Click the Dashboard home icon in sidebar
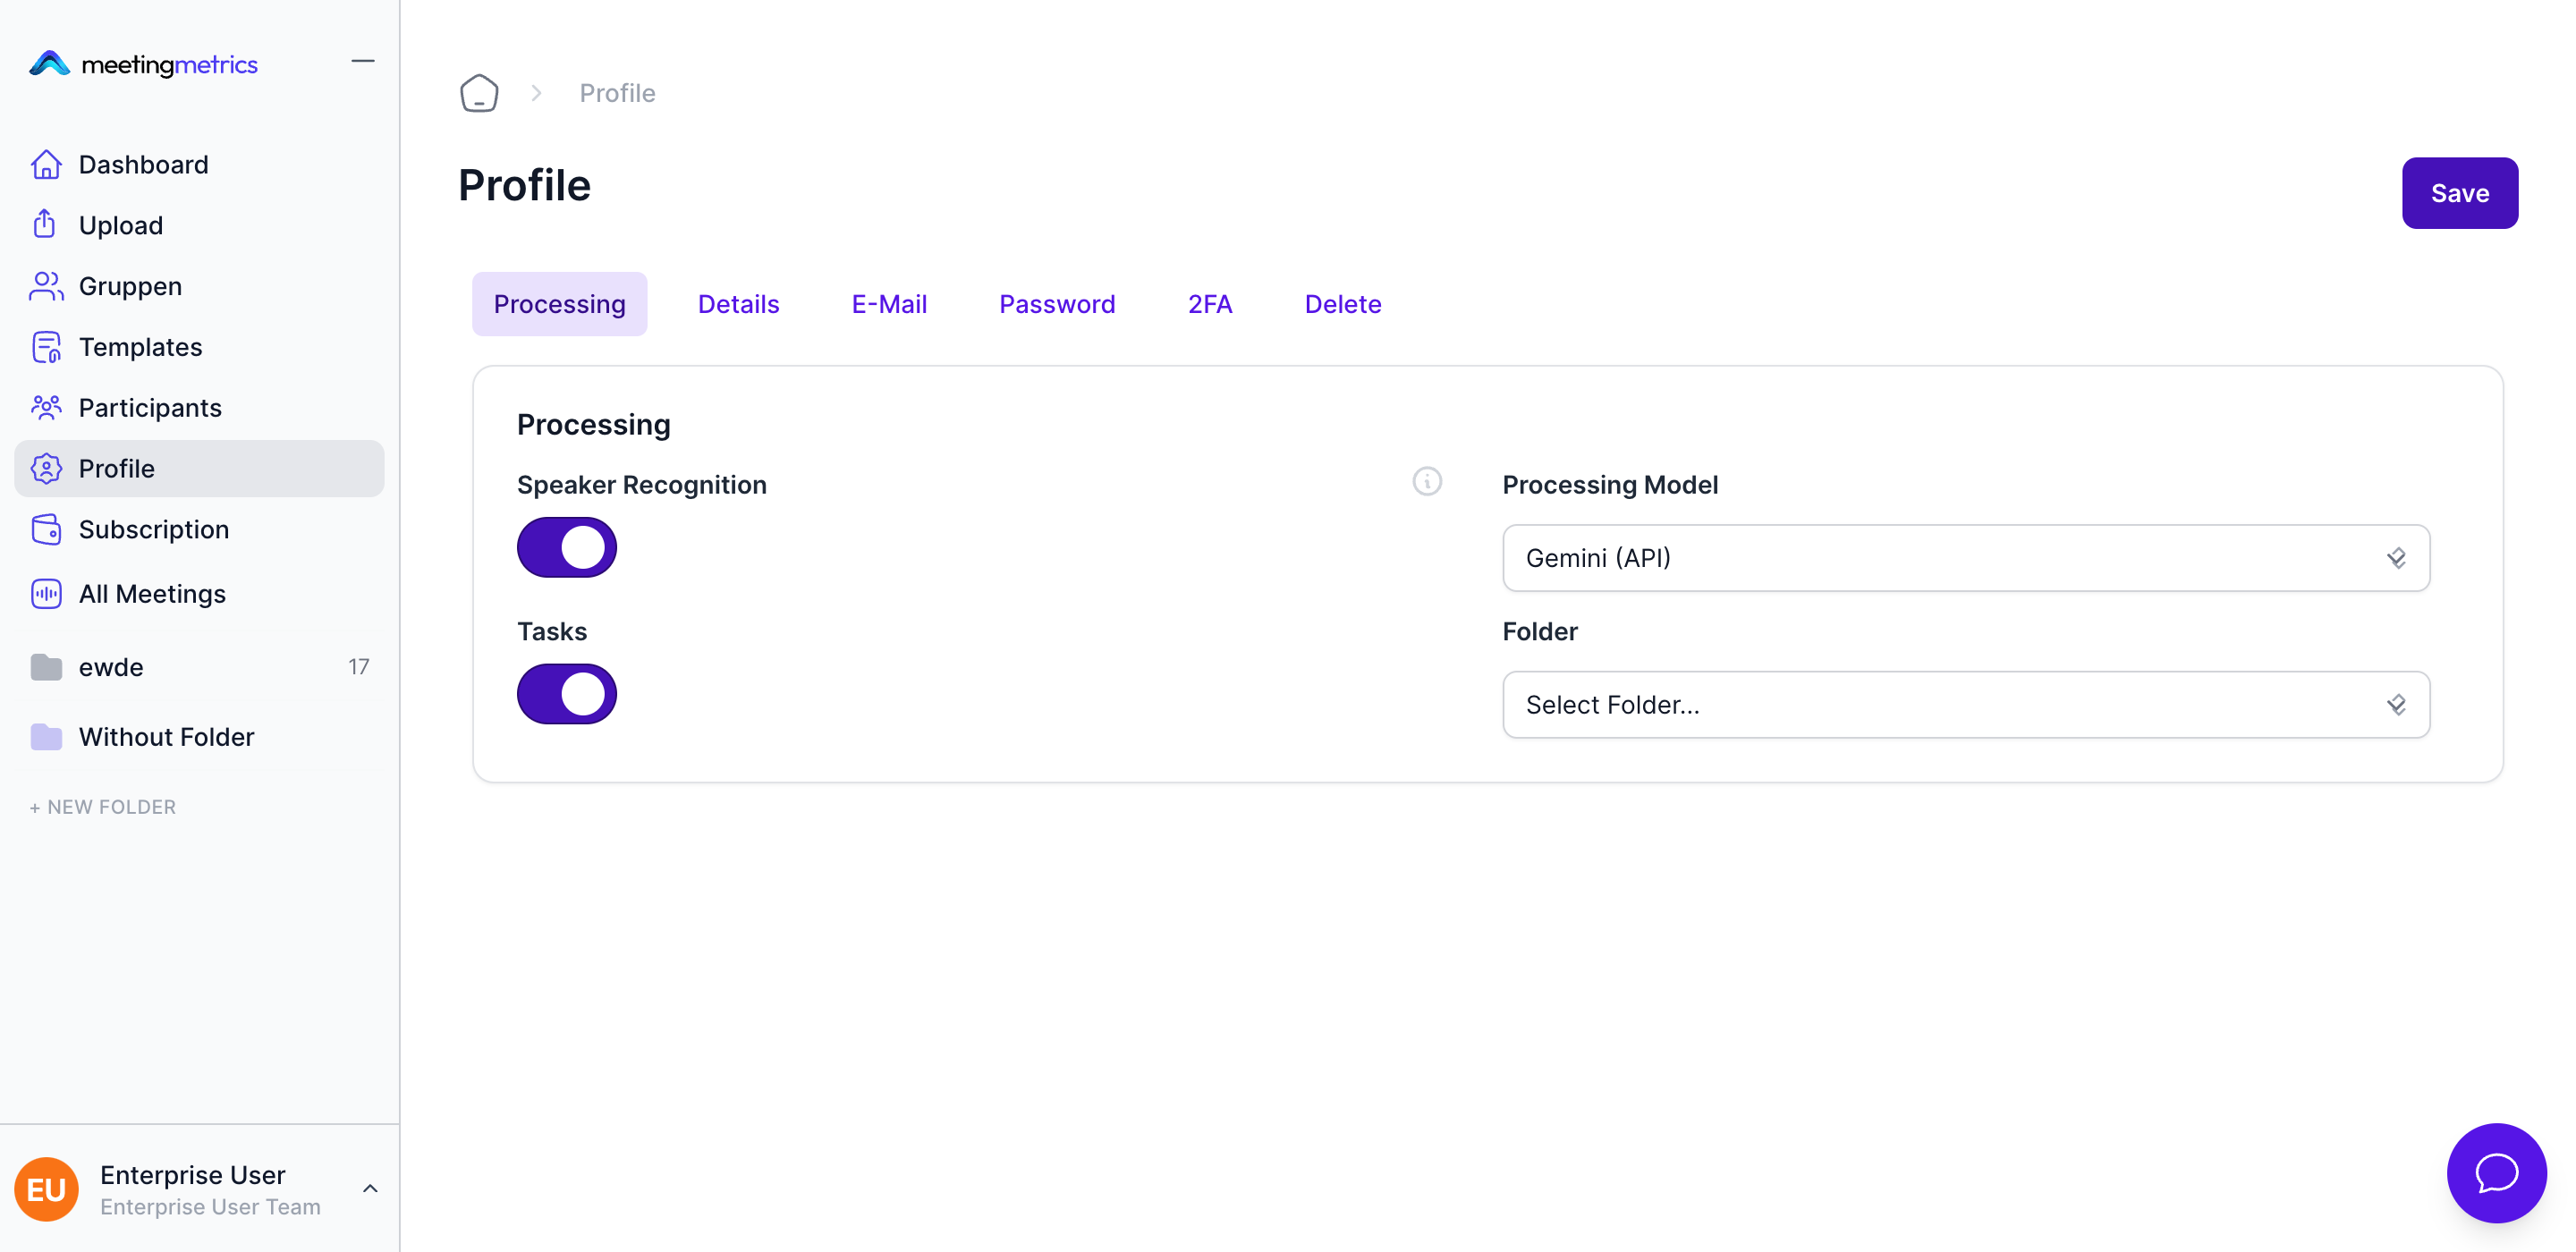Viewport: 2576px width, 1252px height. point(46,164)
